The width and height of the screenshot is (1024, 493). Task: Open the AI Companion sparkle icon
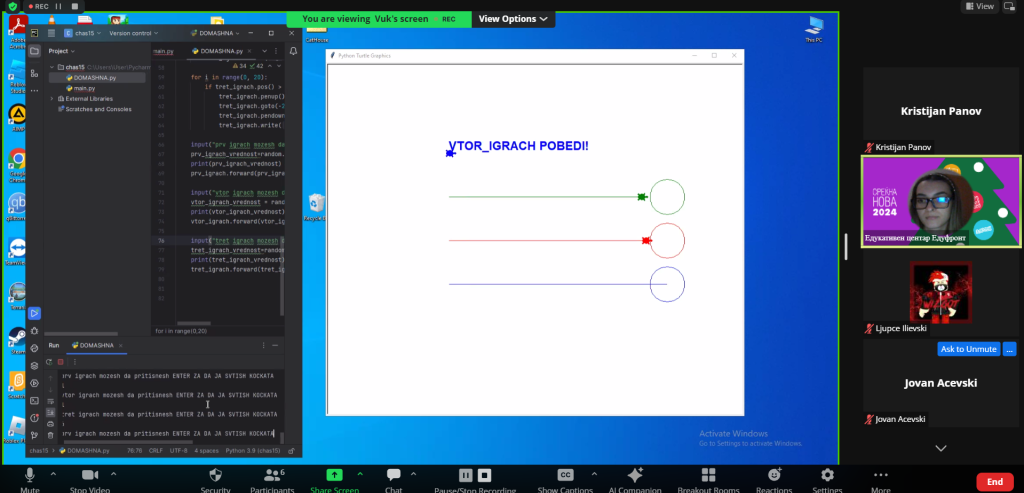click(634, 475)
